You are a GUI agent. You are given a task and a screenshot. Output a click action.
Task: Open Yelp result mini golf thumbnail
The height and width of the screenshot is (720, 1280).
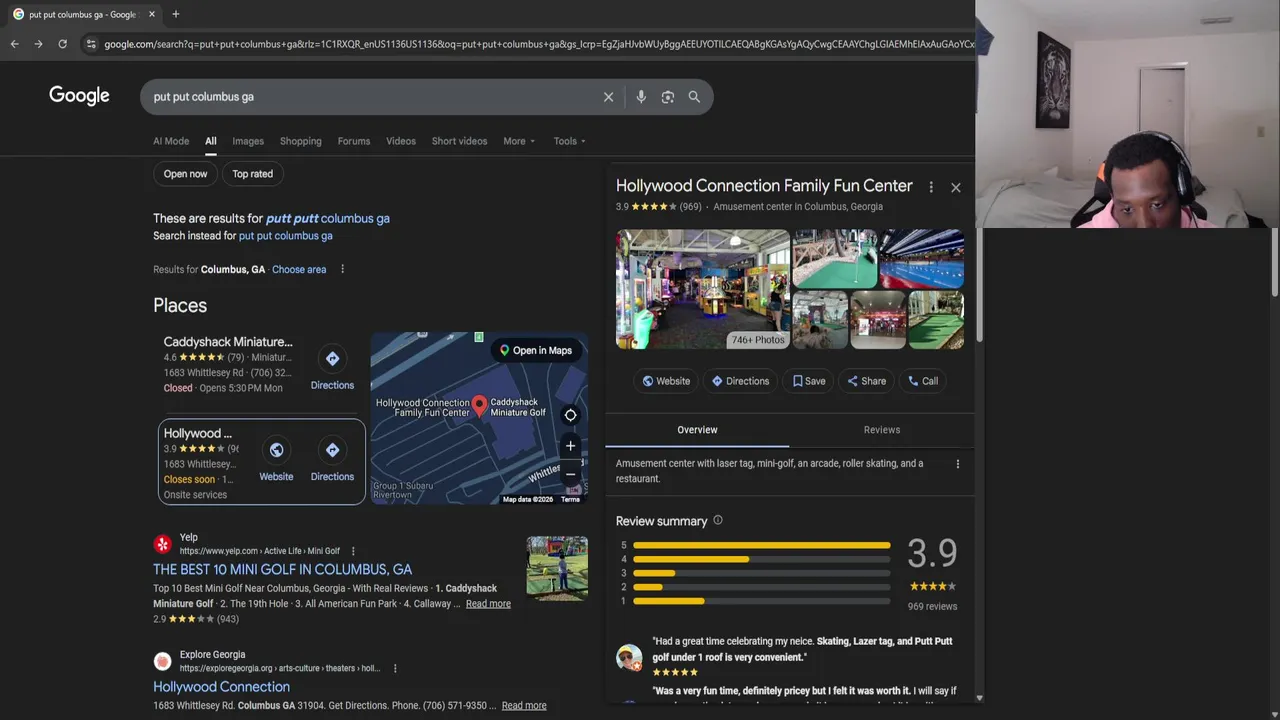tap(557, 568)
